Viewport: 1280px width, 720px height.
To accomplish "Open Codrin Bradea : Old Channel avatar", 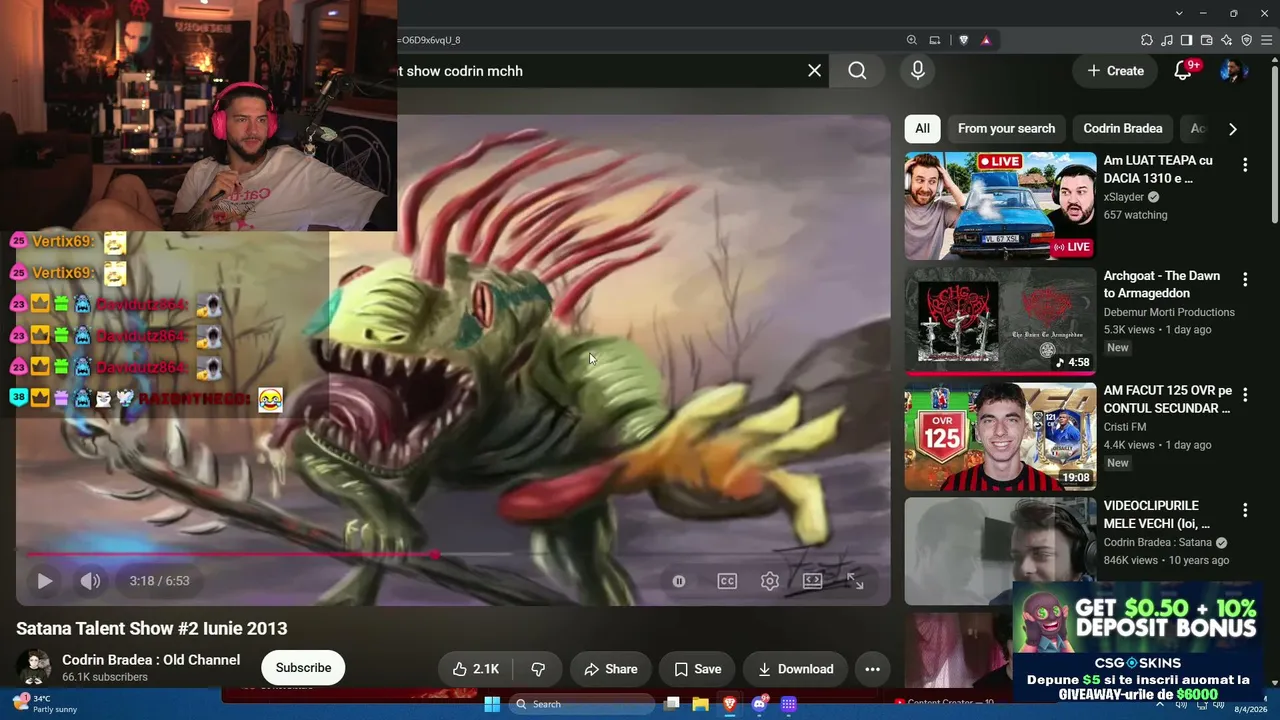I will tap(34, 668).
